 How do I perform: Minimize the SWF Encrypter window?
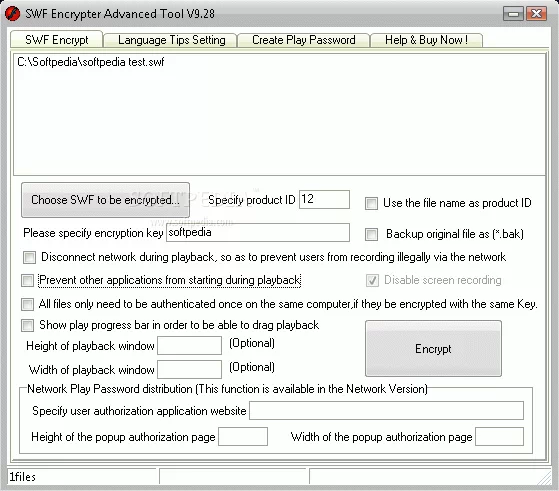(513, 14)
